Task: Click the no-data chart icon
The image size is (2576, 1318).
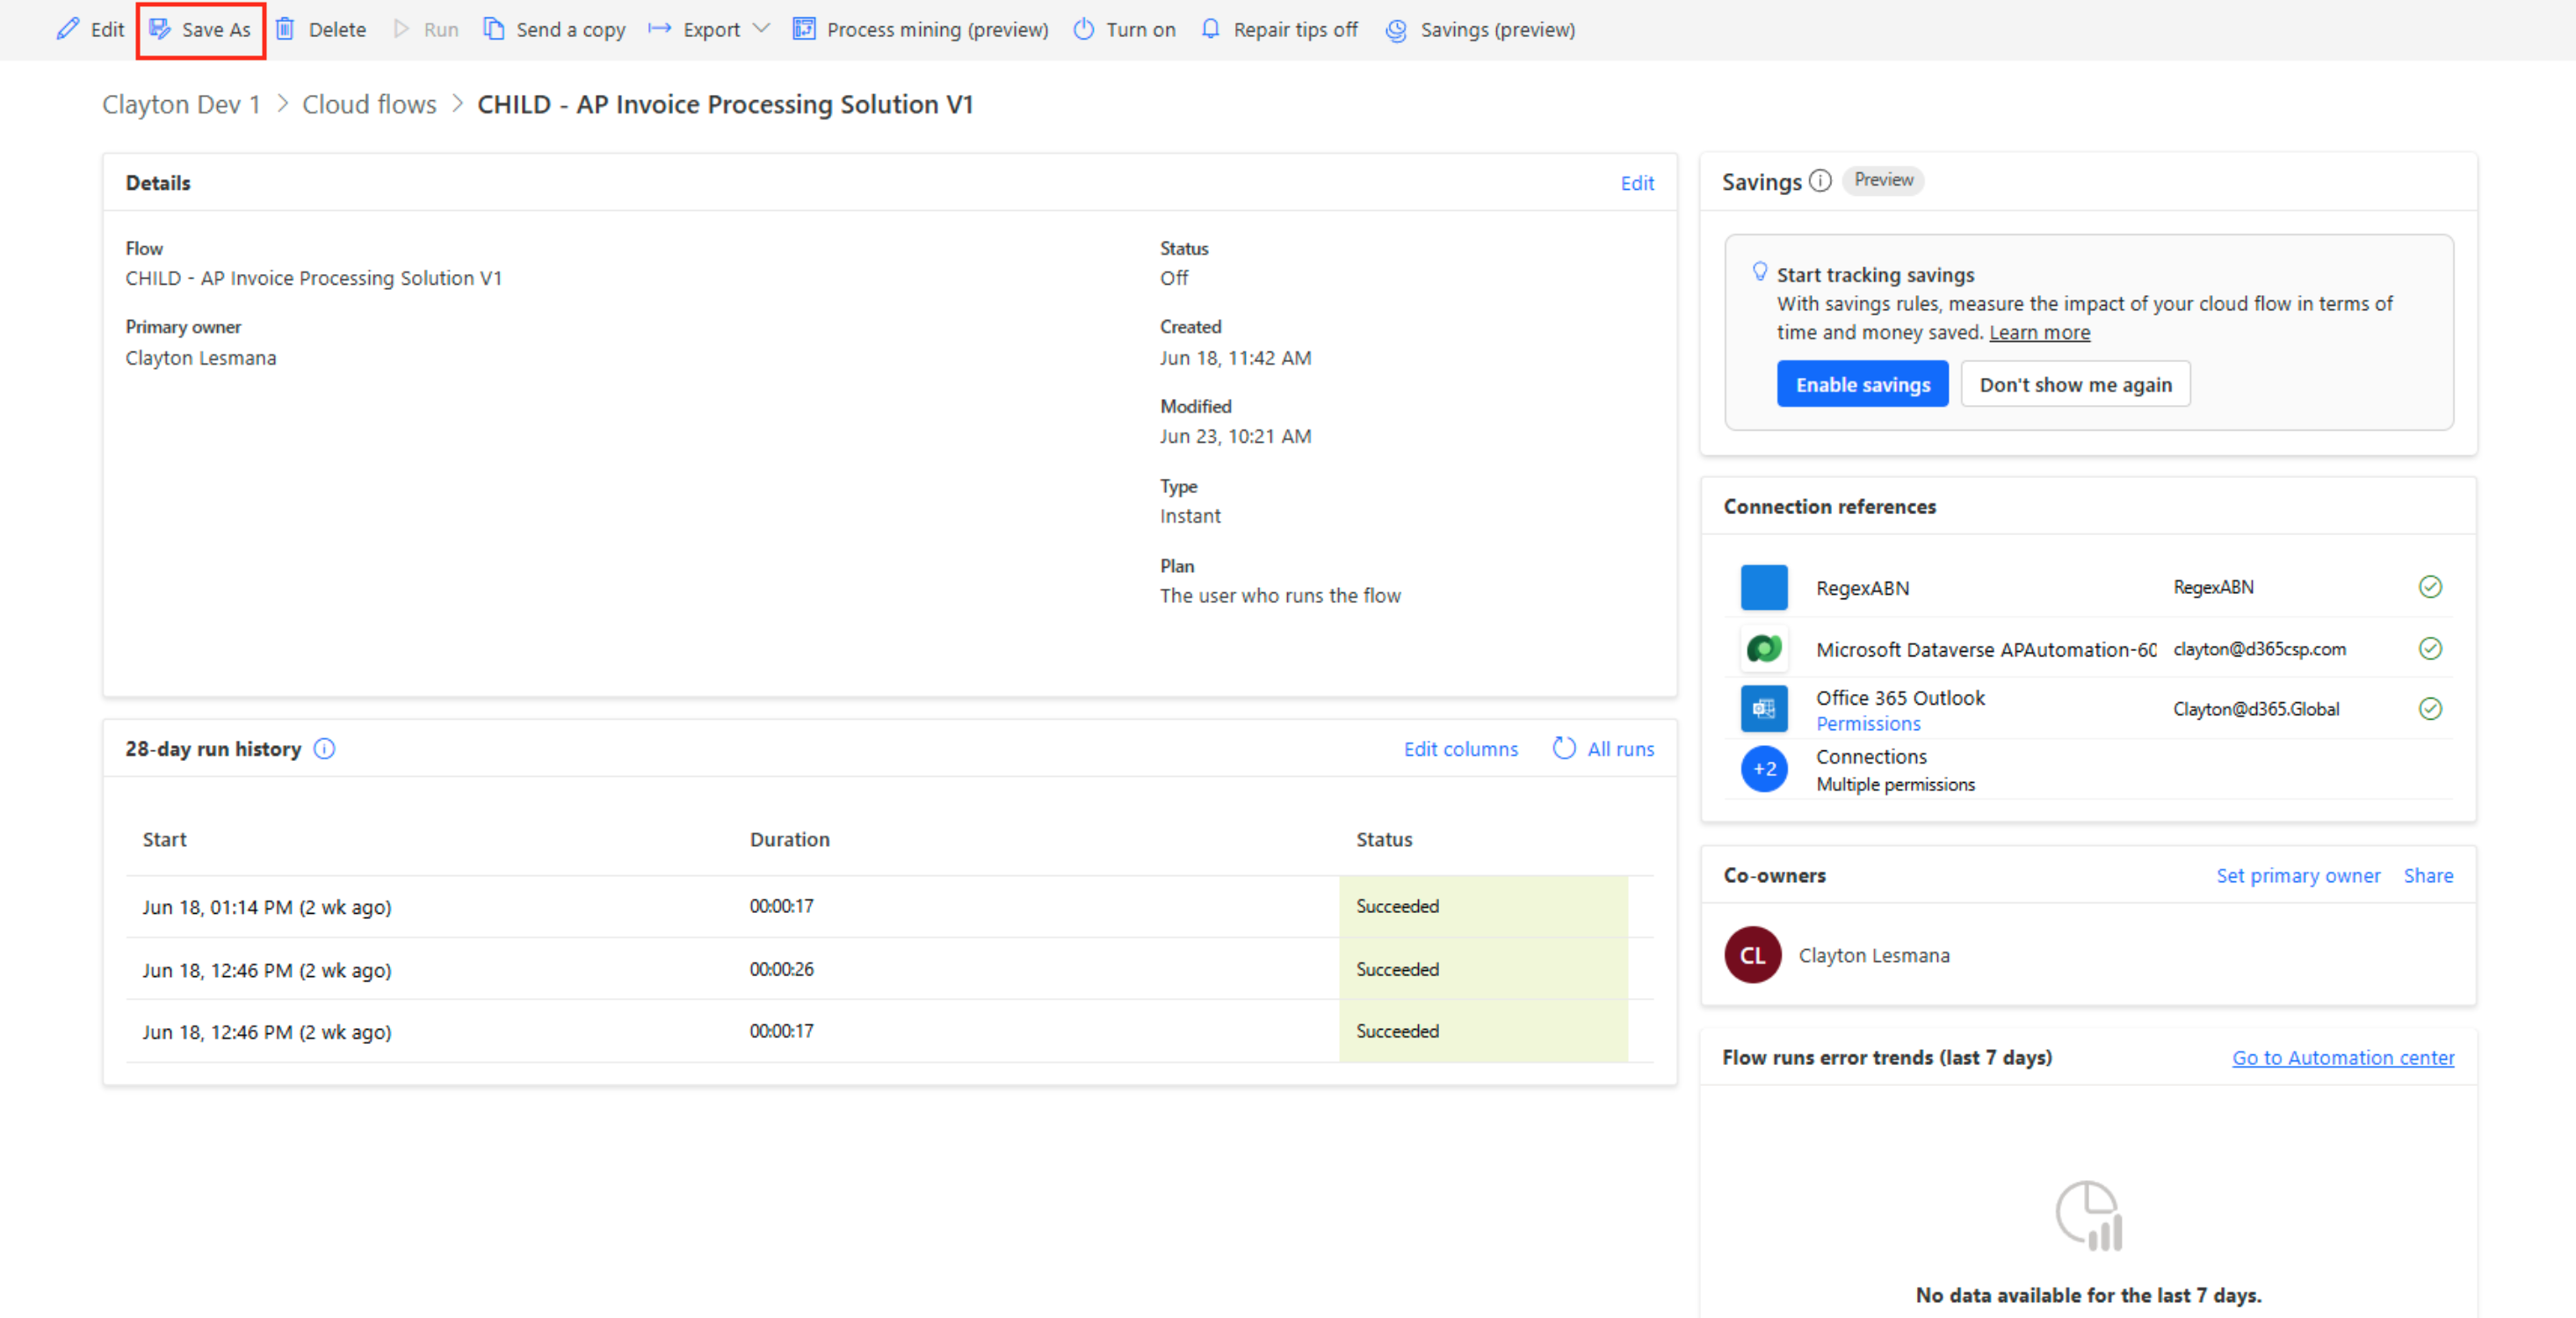Action: (2088, 1215)
